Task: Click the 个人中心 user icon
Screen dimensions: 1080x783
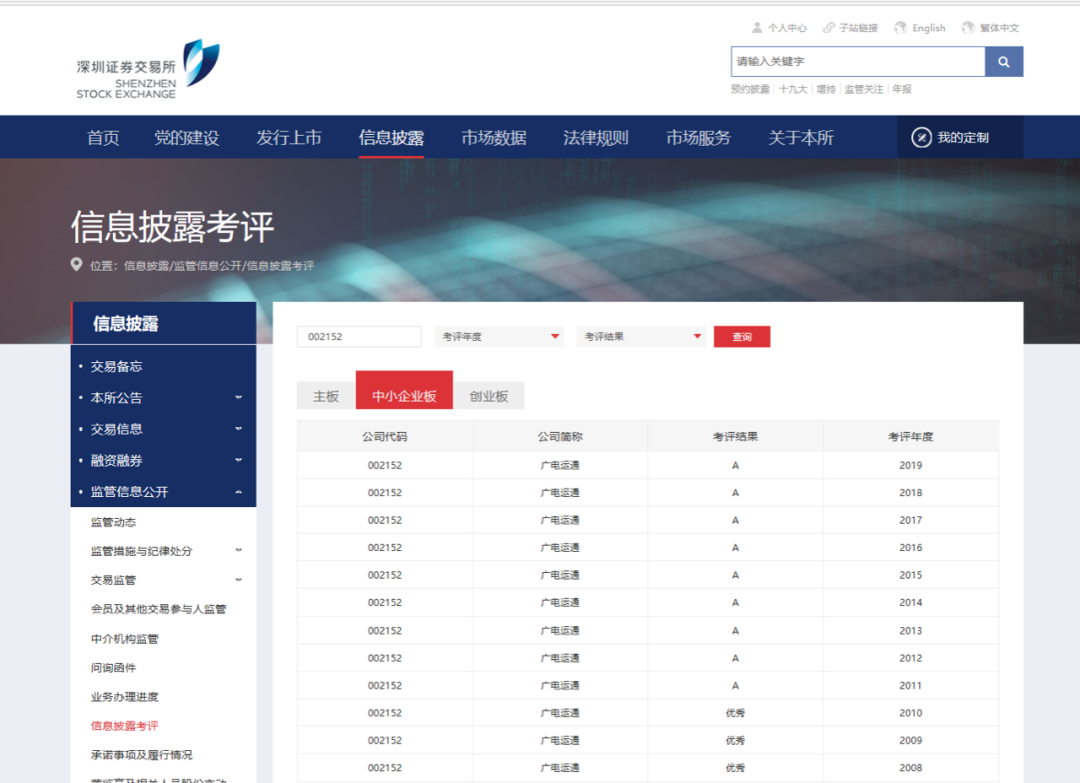Action: pos(758,28)
